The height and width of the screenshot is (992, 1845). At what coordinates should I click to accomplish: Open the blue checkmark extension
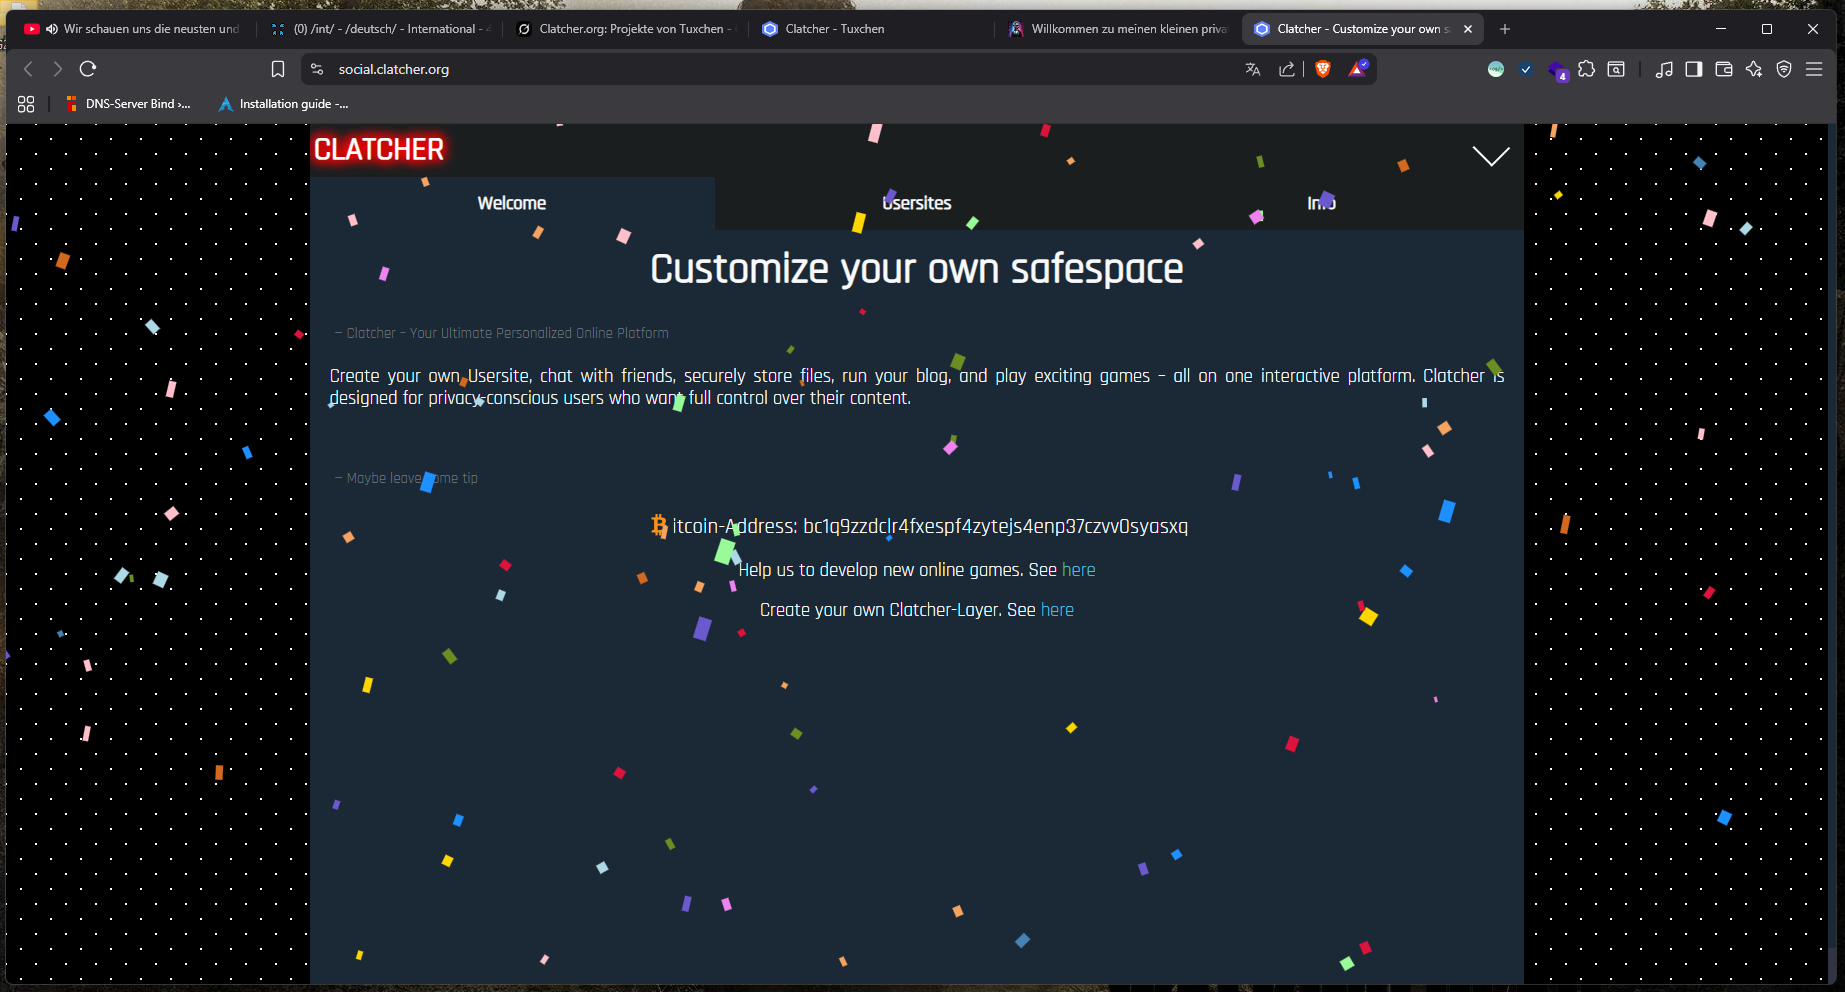(1526, 69)
